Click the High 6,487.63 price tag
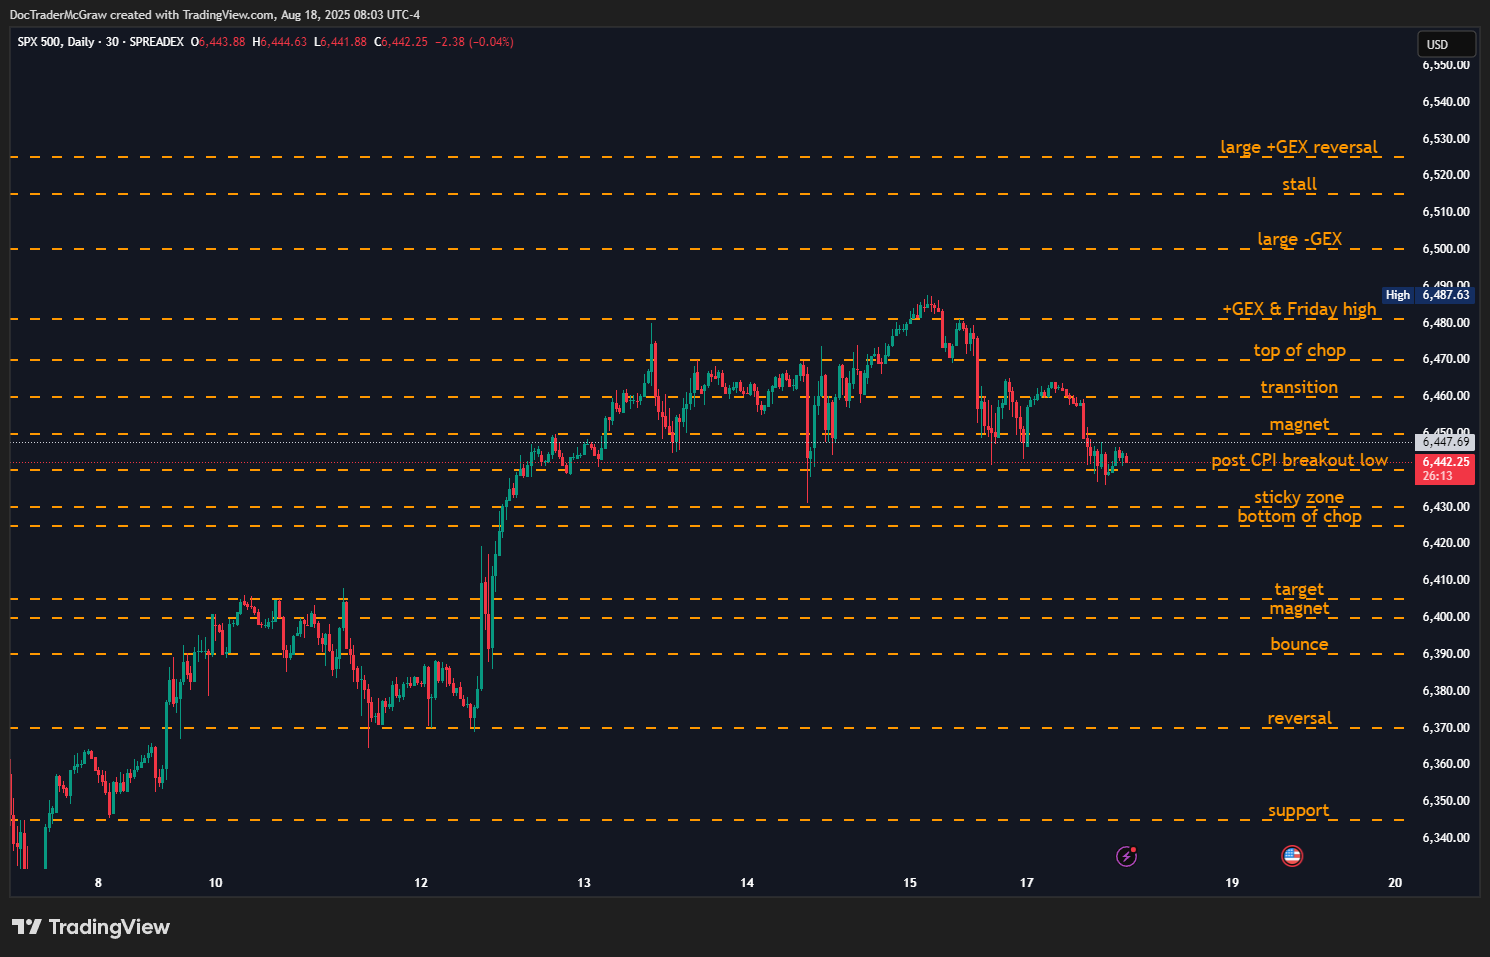Image resolution: width=1490 pixels, height=957 pixels. click(1428, 295)
